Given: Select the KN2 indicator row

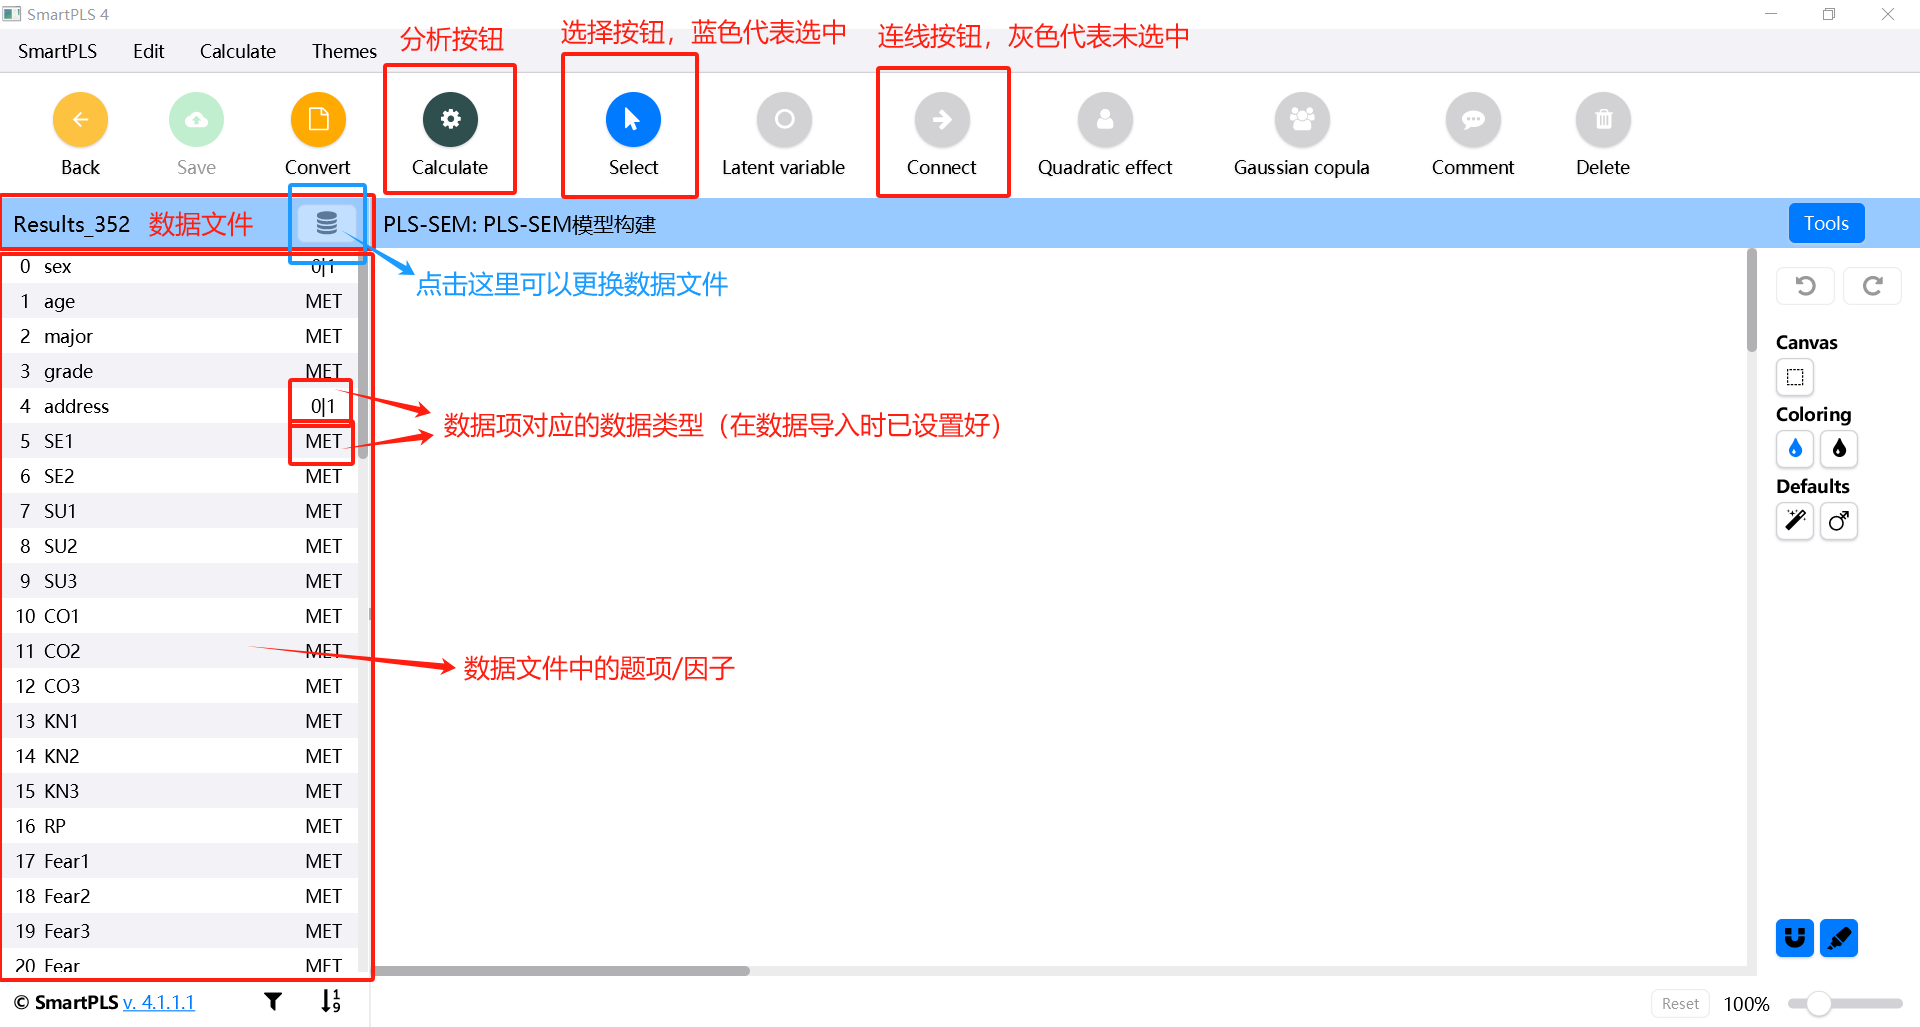Looking at the screenshot, I should point(180,756).
